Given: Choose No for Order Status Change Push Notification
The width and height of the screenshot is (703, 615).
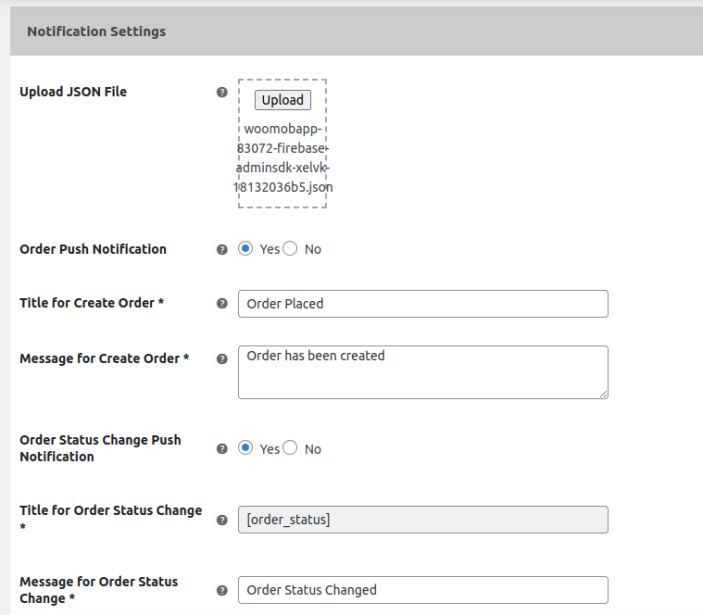Looking at the screenshot, I should coord(291,449).
